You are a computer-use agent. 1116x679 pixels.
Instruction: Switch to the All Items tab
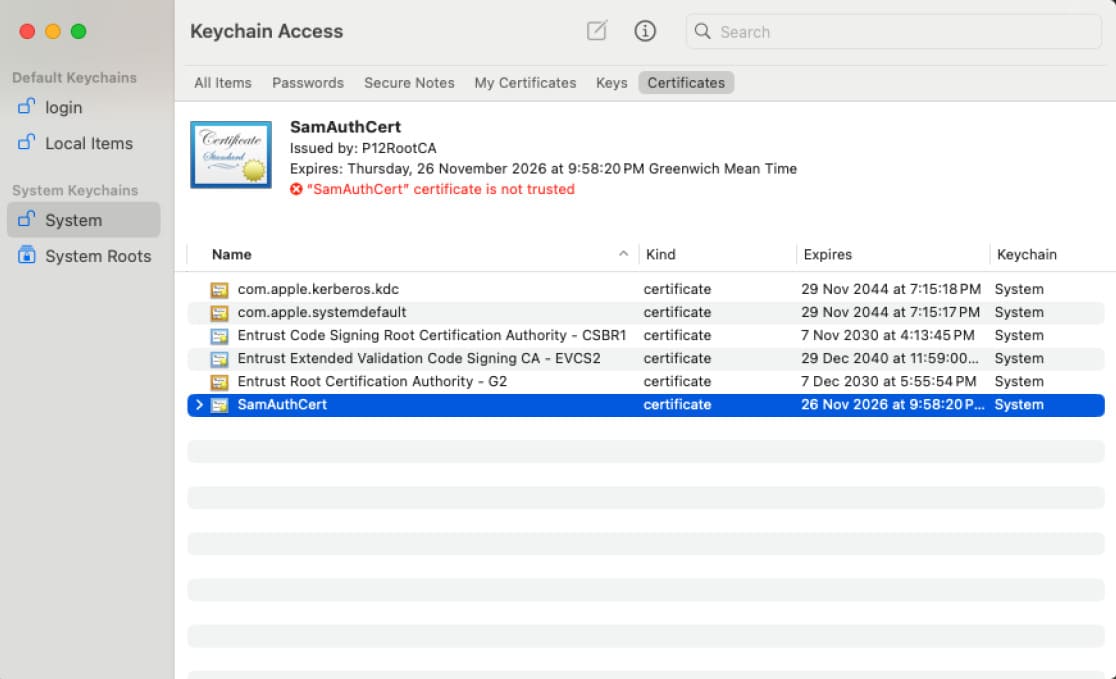[222, 83]
